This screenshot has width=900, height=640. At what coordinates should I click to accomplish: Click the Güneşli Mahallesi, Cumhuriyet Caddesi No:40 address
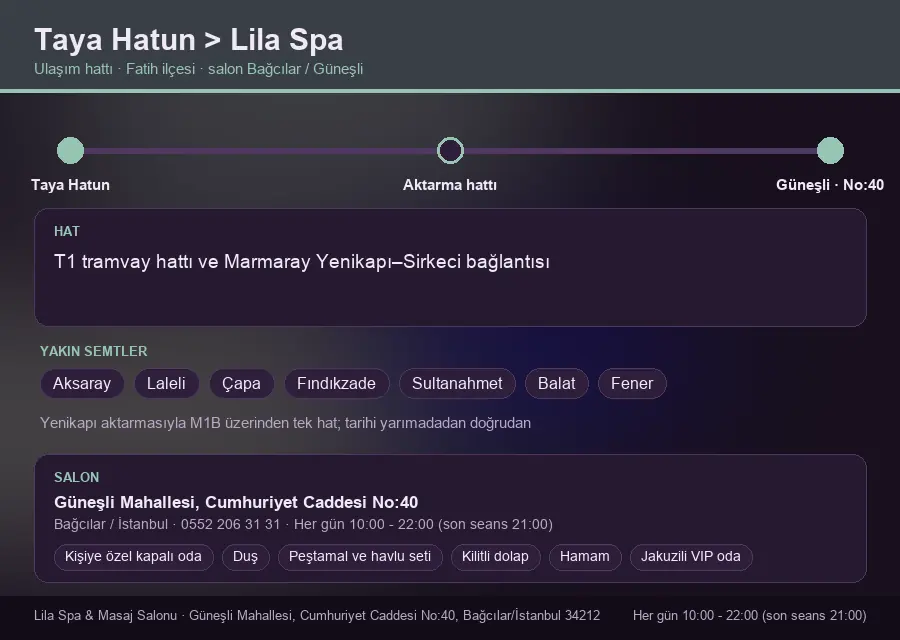coord(236,502)
